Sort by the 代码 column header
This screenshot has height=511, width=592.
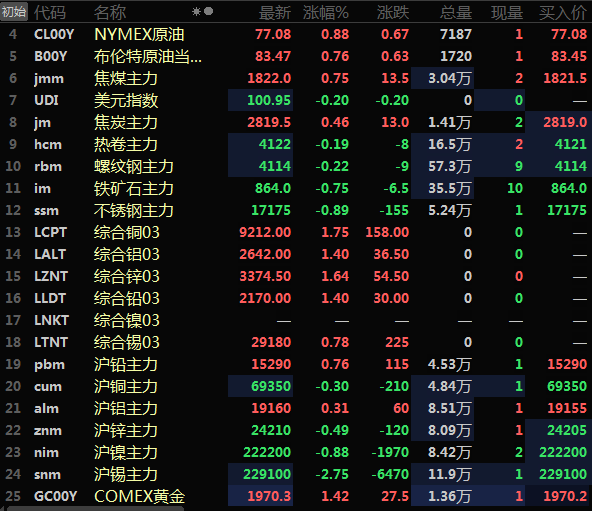click(50, 12)
